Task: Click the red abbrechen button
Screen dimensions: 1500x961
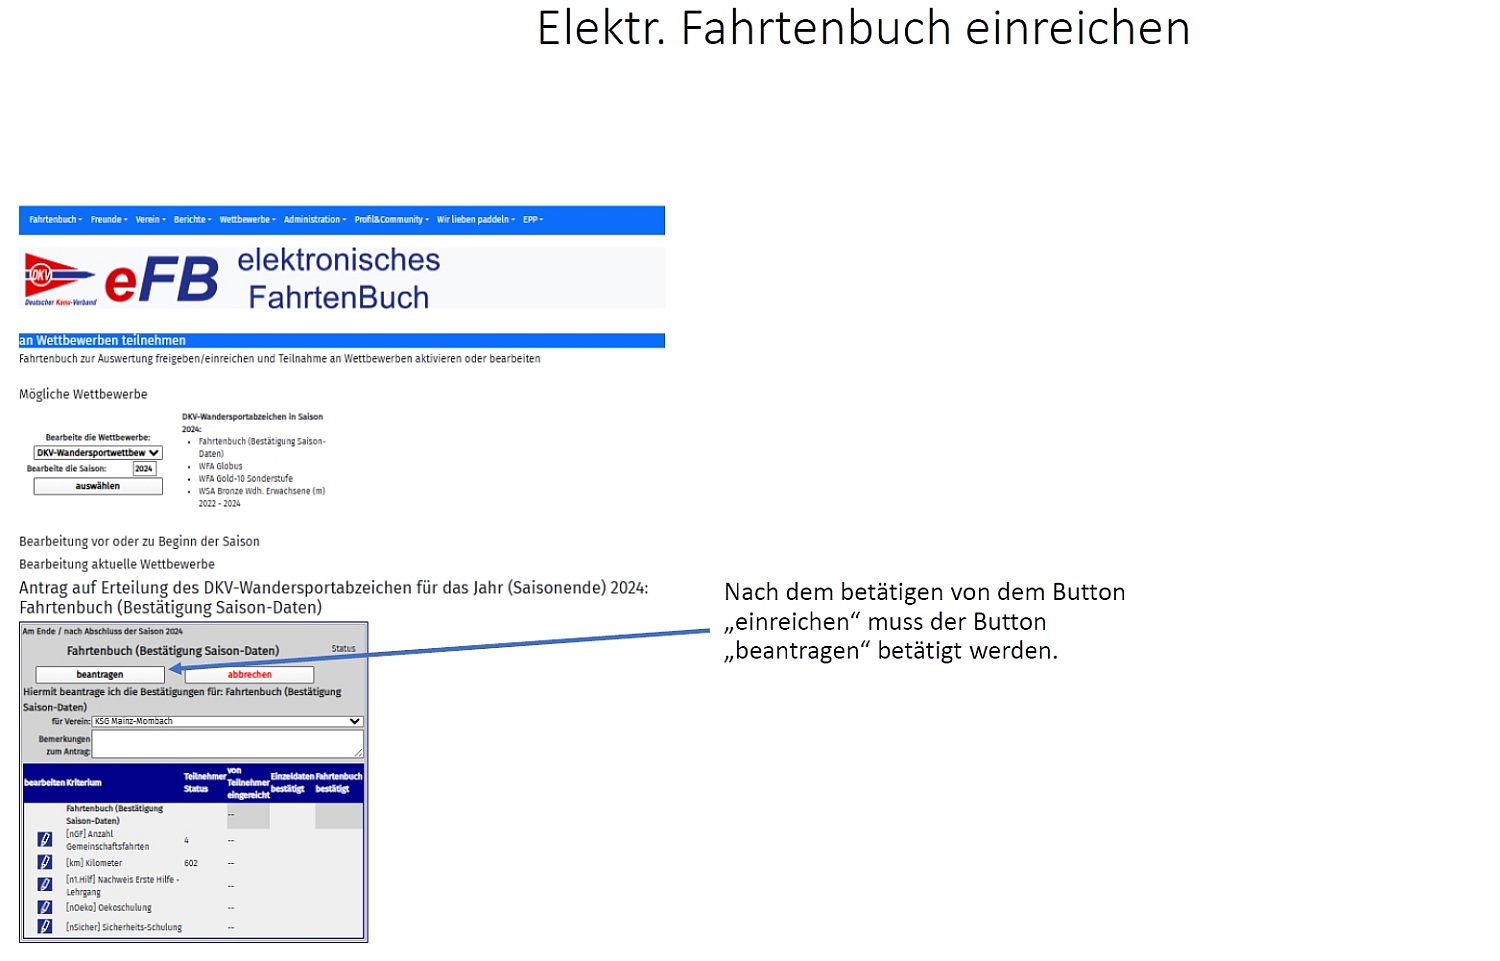Action: click(249, 675)
